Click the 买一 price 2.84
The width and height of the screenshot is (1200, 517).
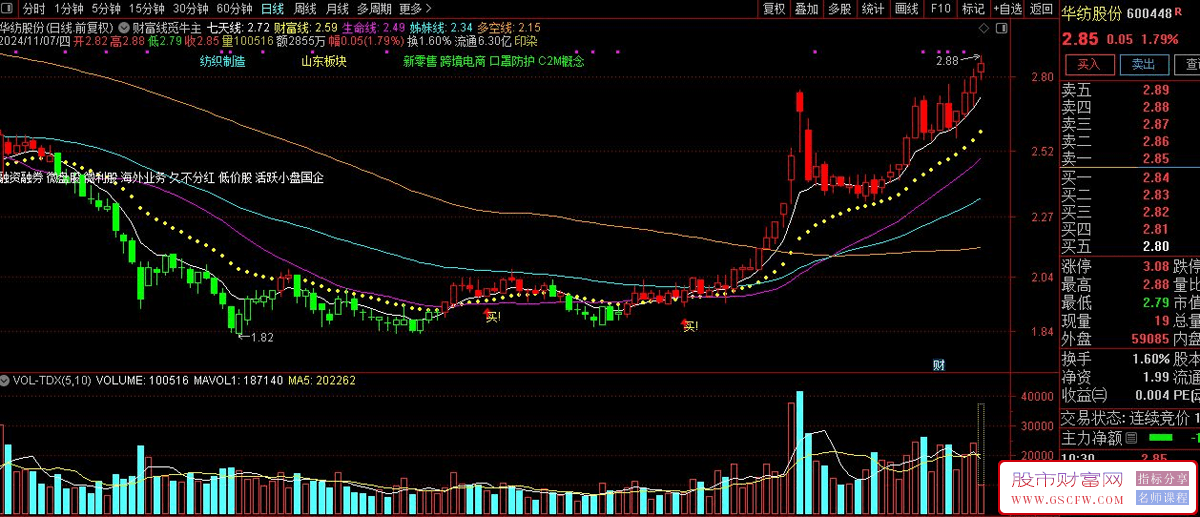pyautogui.click(x=1156, y=178)
